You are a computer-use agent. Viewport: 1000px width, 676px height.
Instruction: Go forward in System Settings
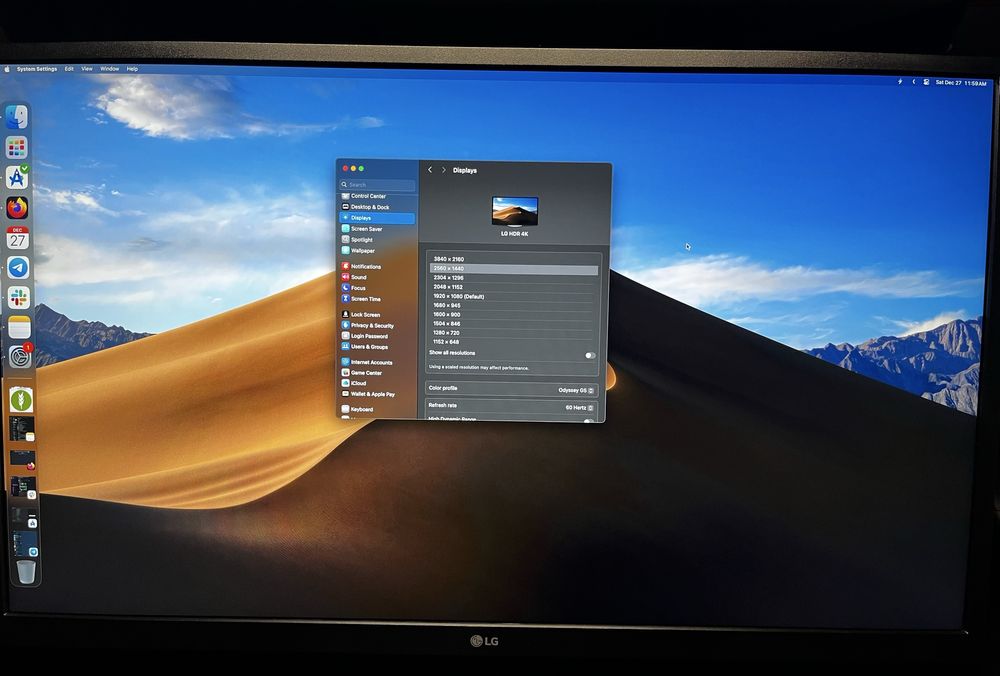pos(444,170)
